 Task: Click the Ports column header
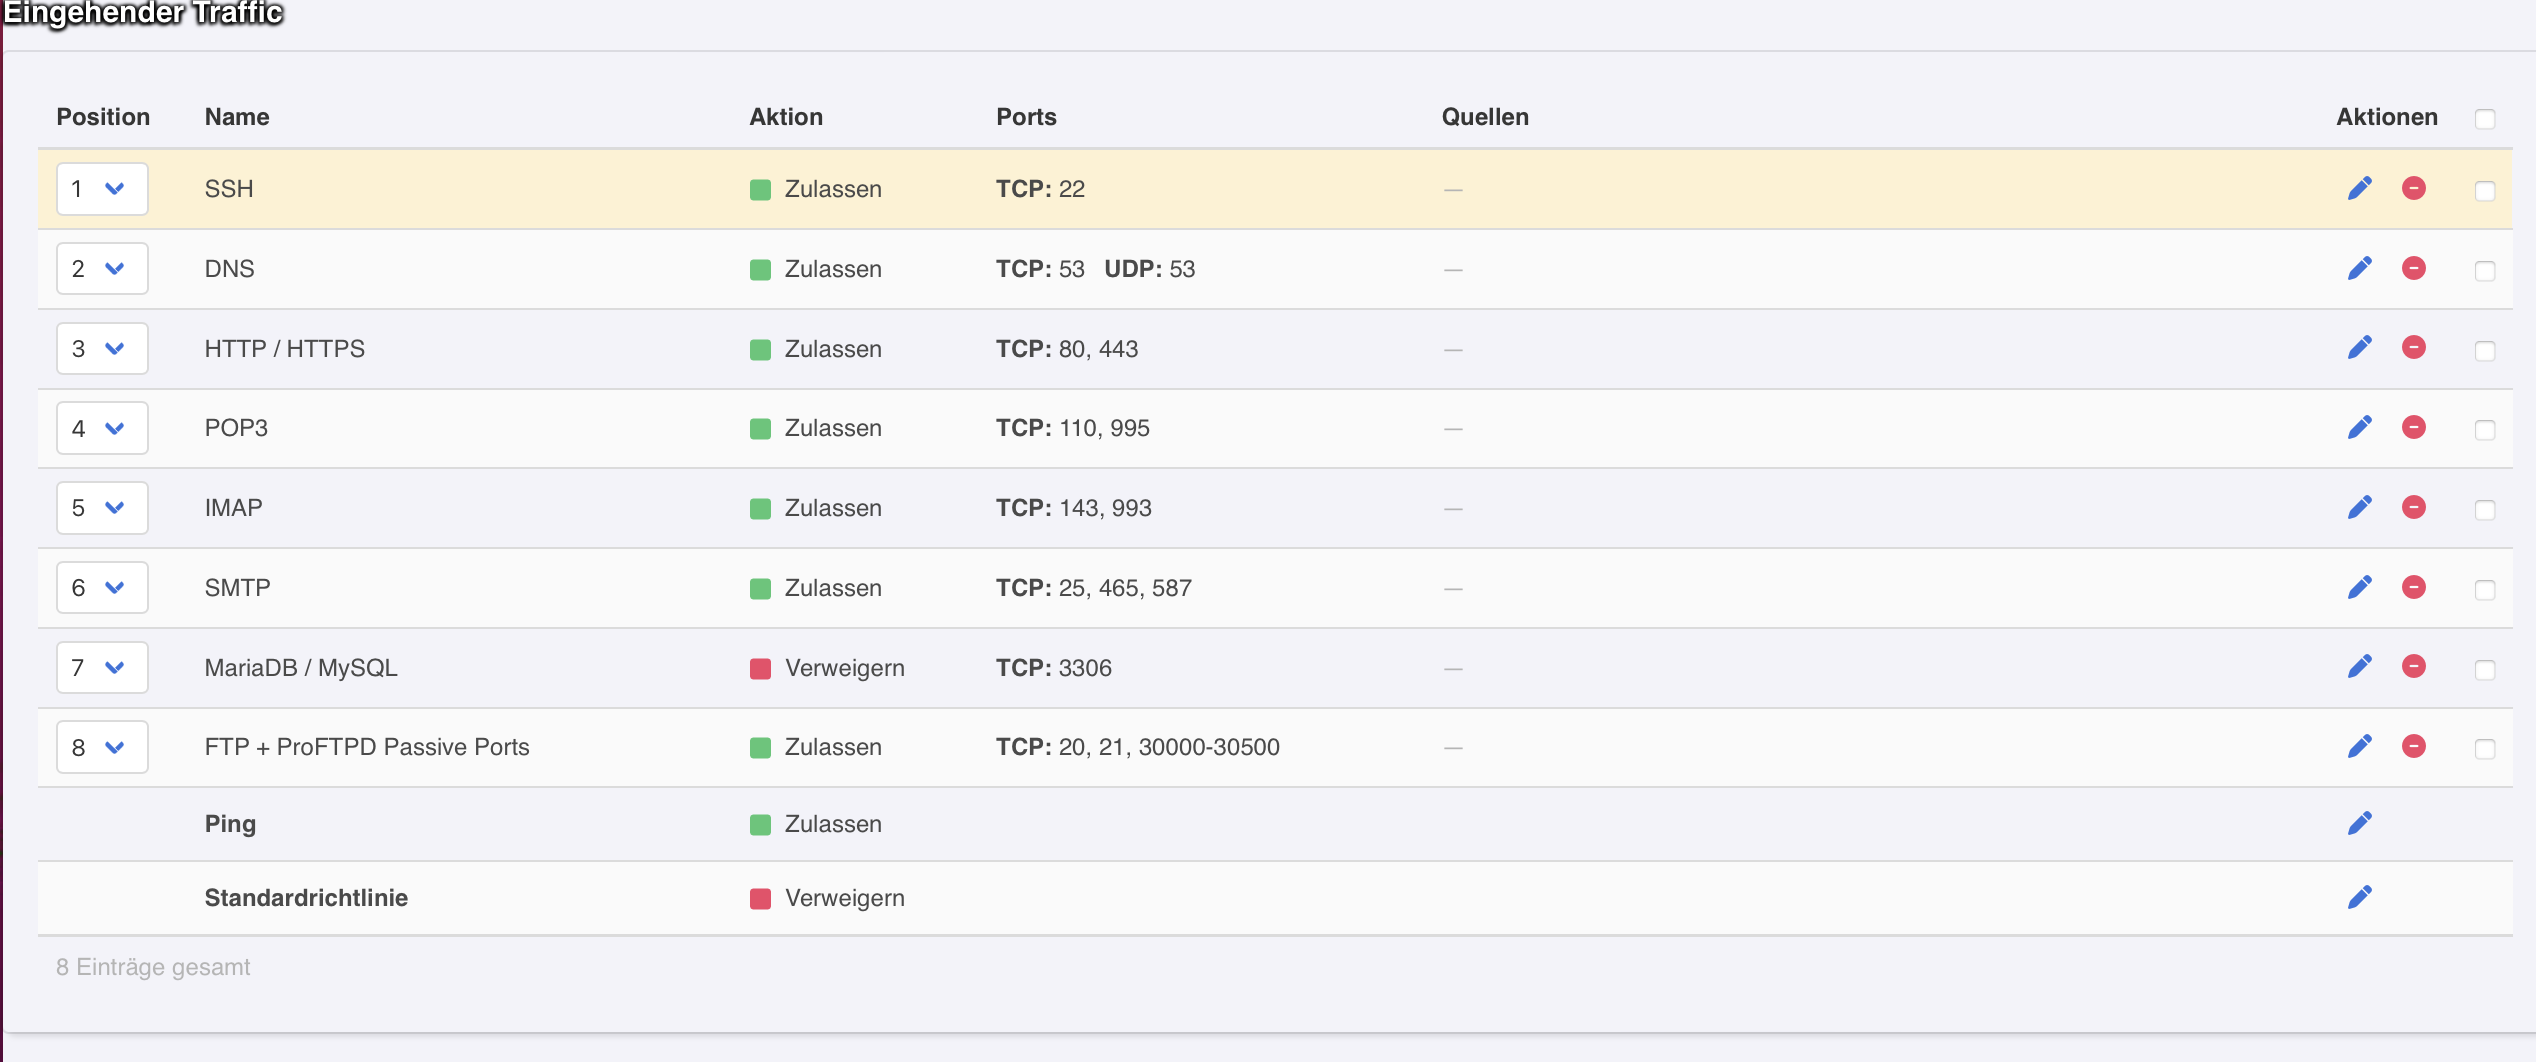pyautogui.click(x=1026, y=117)
